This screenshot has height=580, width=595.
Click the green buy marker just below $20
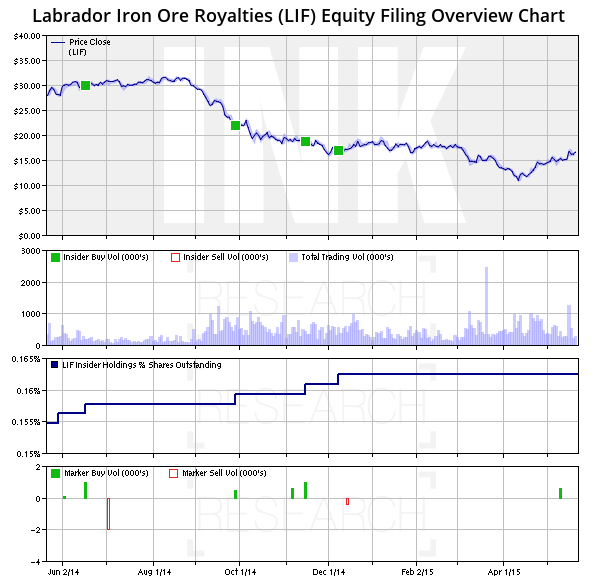point(305,142)
